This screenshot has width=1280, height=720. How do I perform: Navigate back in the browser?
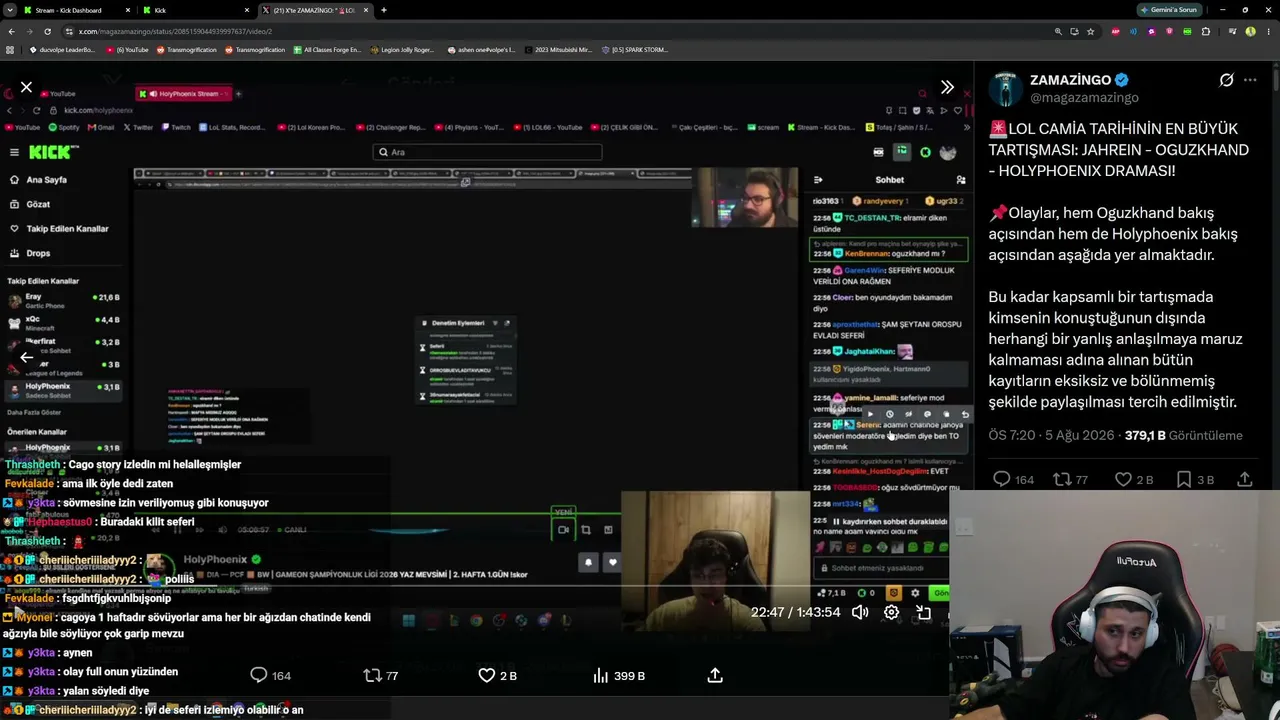[11, 31]
